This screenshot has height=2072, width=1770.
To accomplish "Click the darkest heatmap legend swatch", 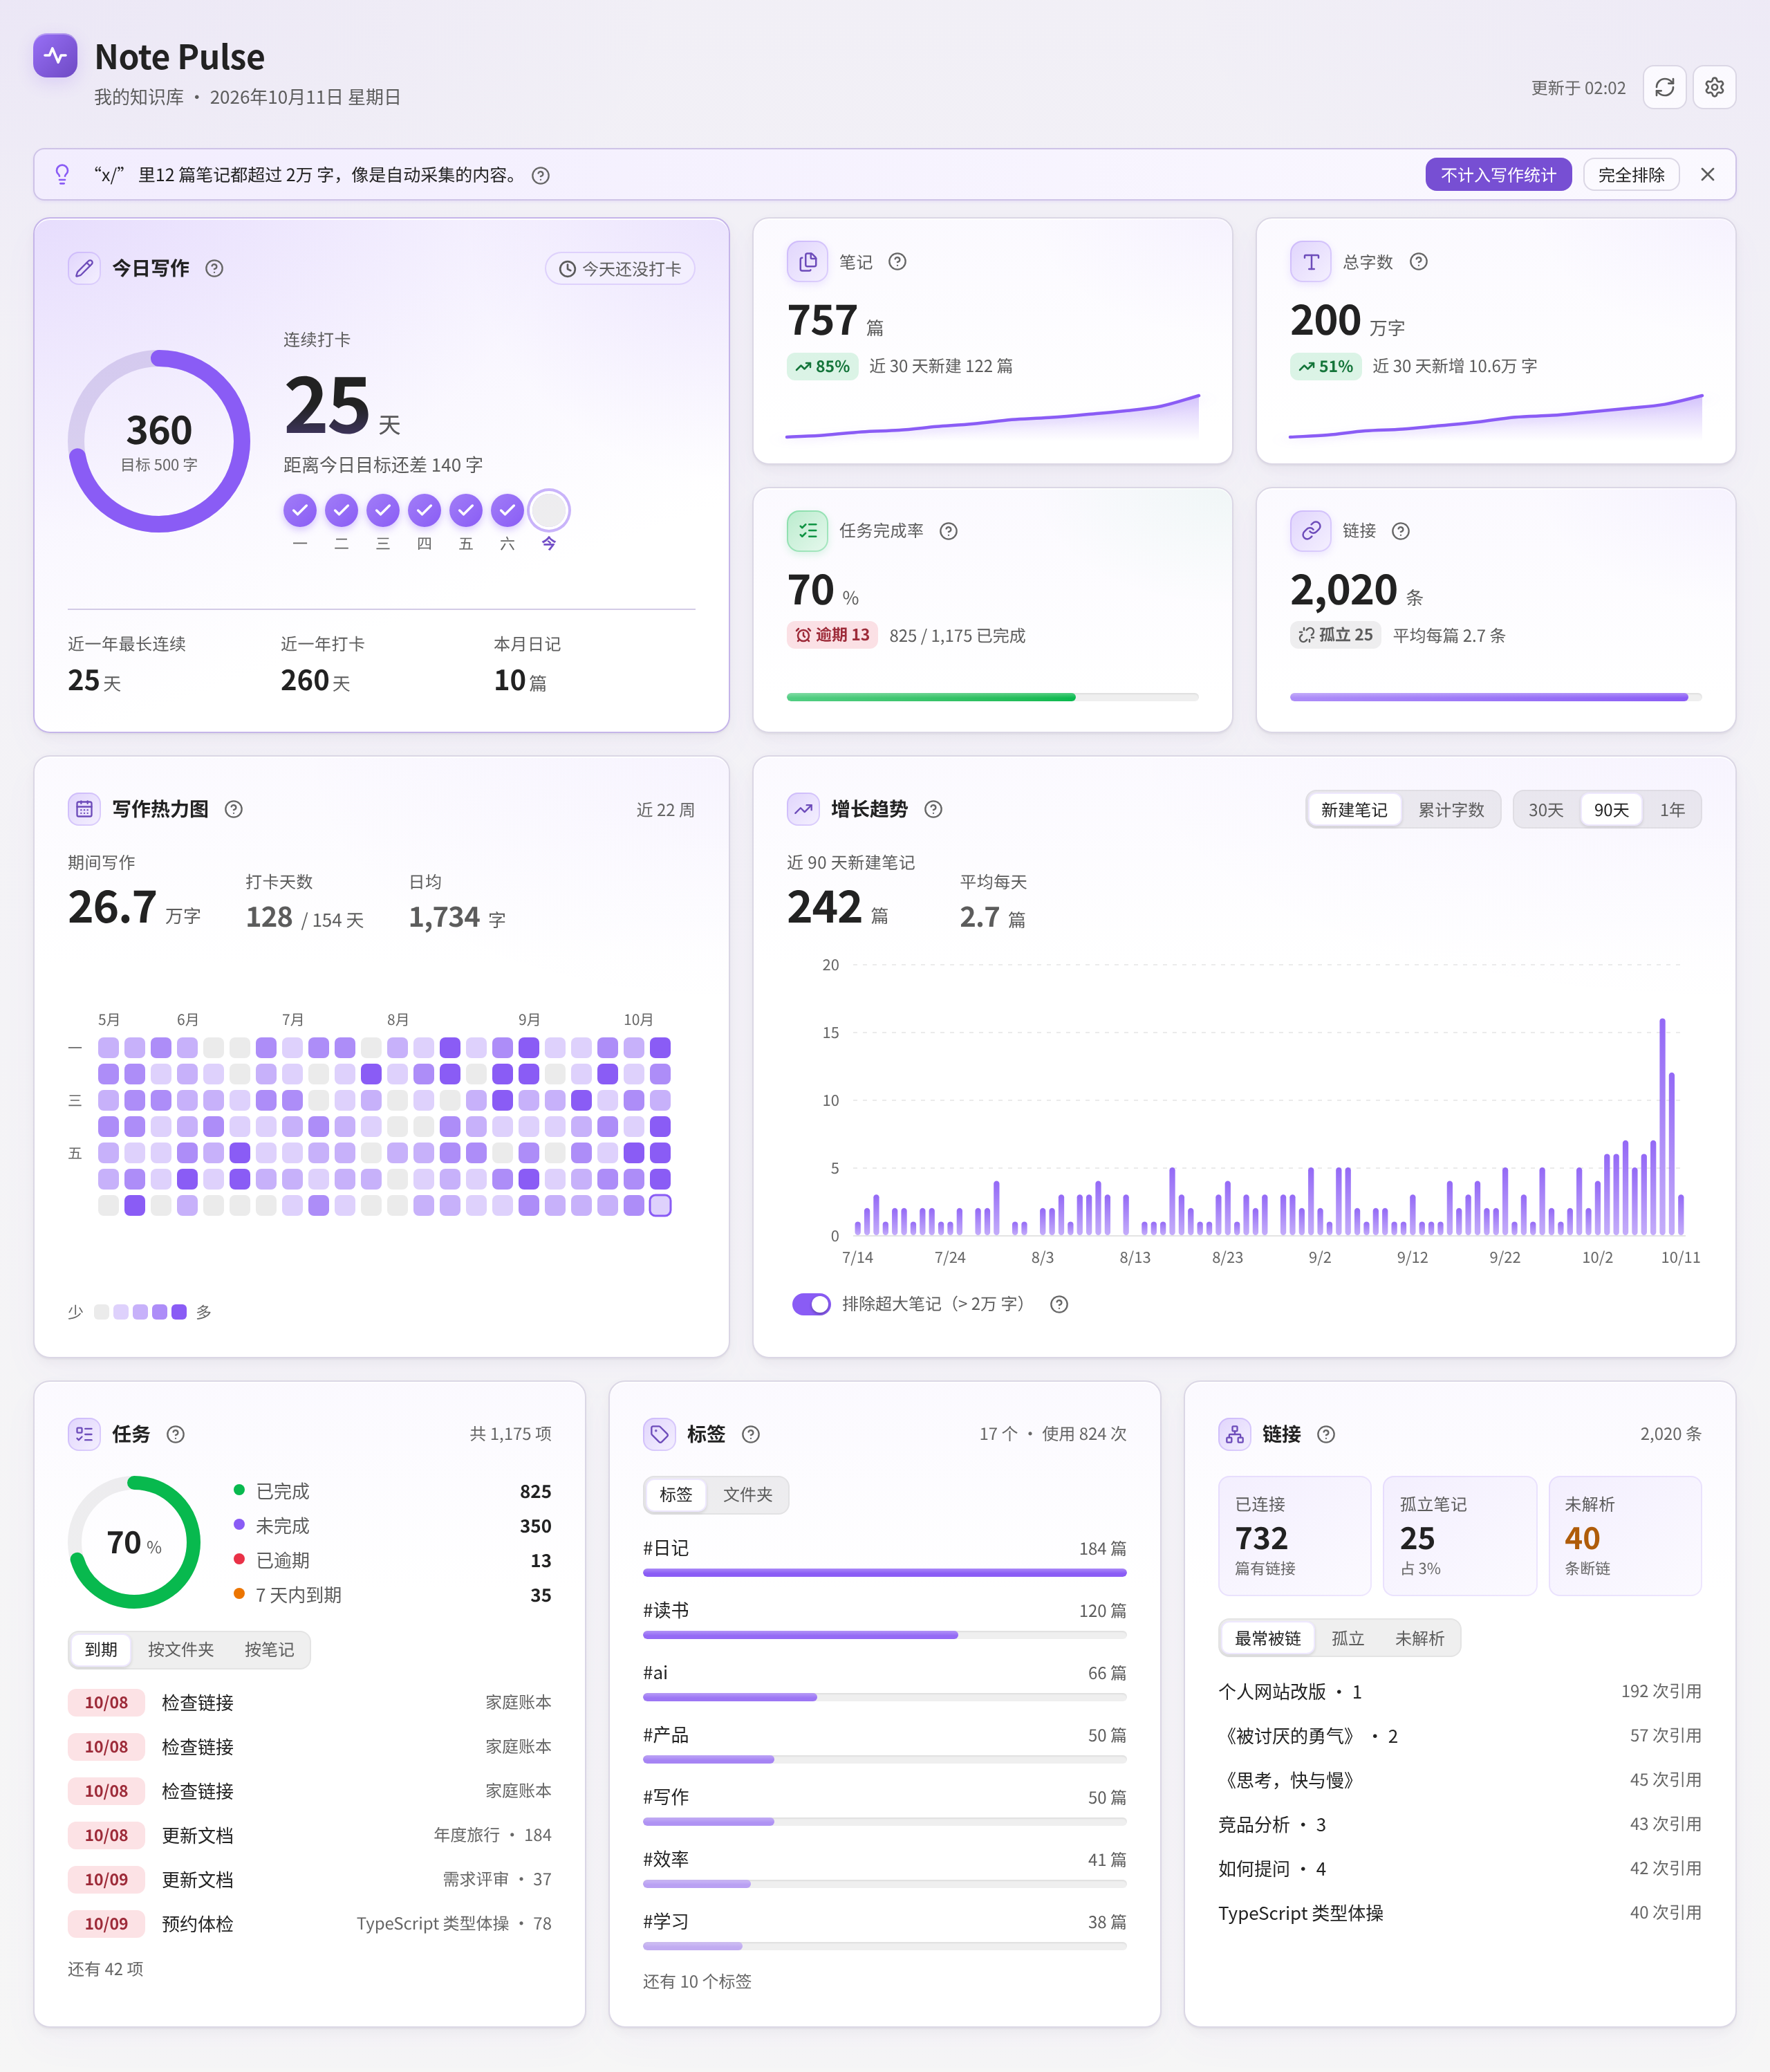I will point(179,1312).
